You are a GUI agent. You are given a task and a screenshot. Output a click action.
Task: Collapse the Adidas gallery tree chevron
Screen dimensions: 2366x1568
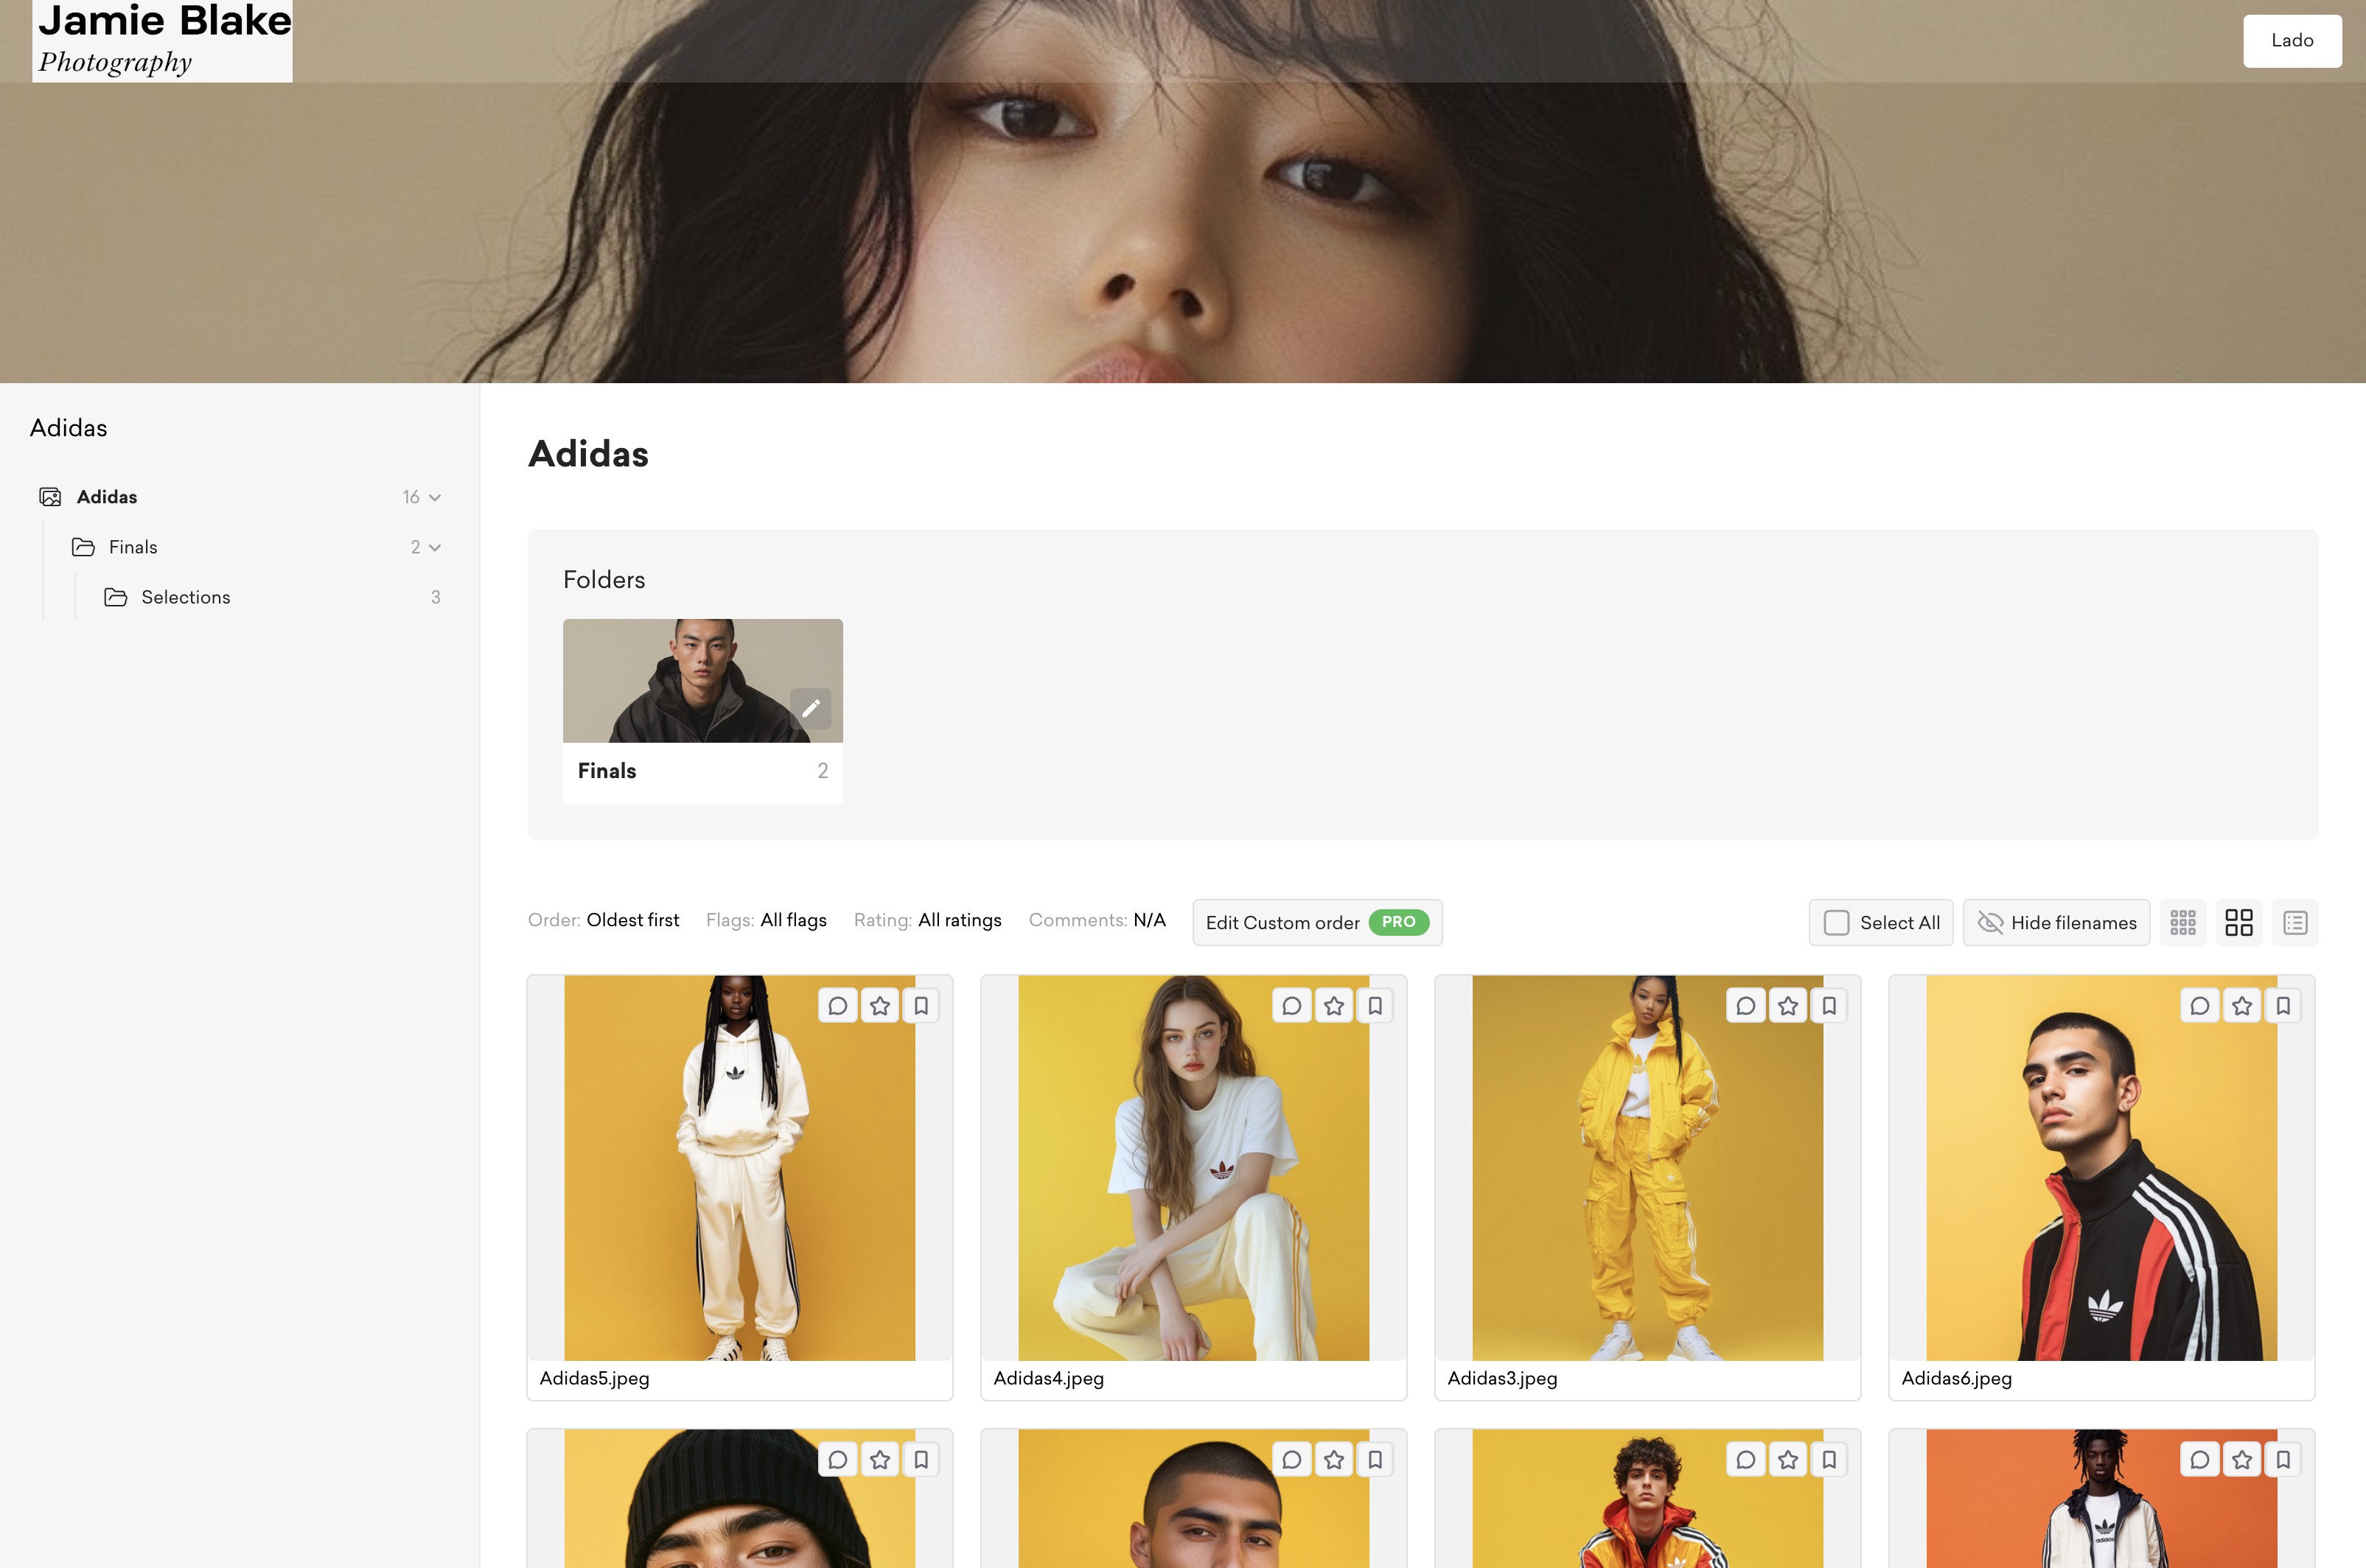click(x=435, y=497)
